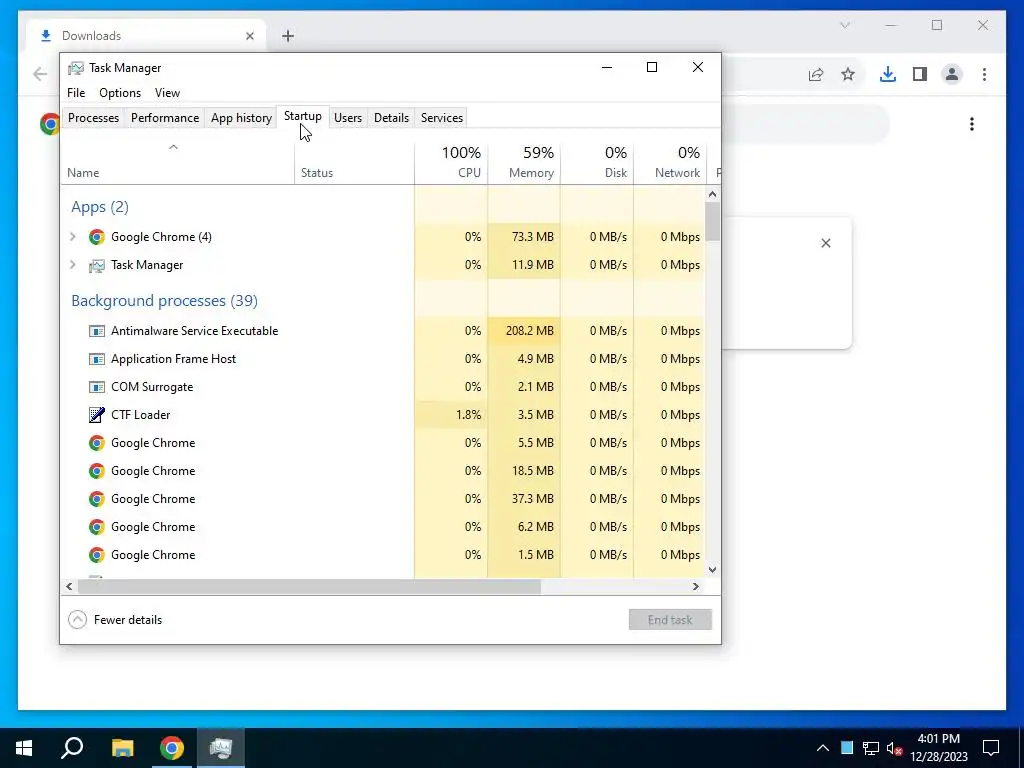
Task: Toggle Chrome's side panel icon
Action: click(920, 74)
